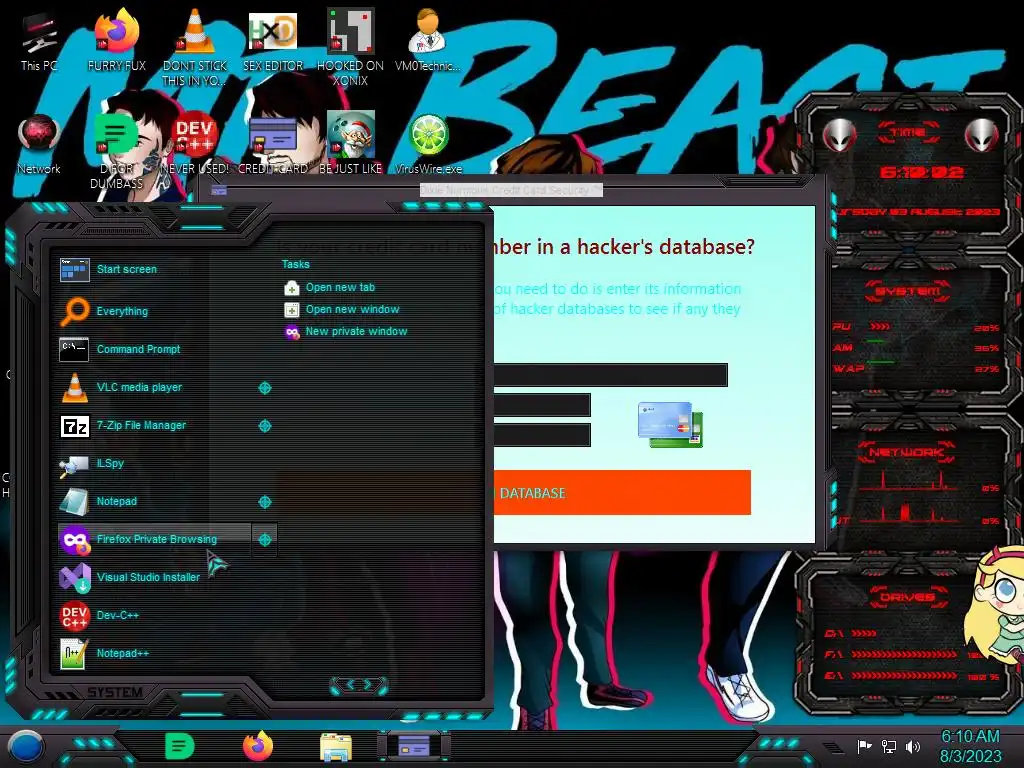
Task: Click the NETWORK widget header
Action: (906, 452)
